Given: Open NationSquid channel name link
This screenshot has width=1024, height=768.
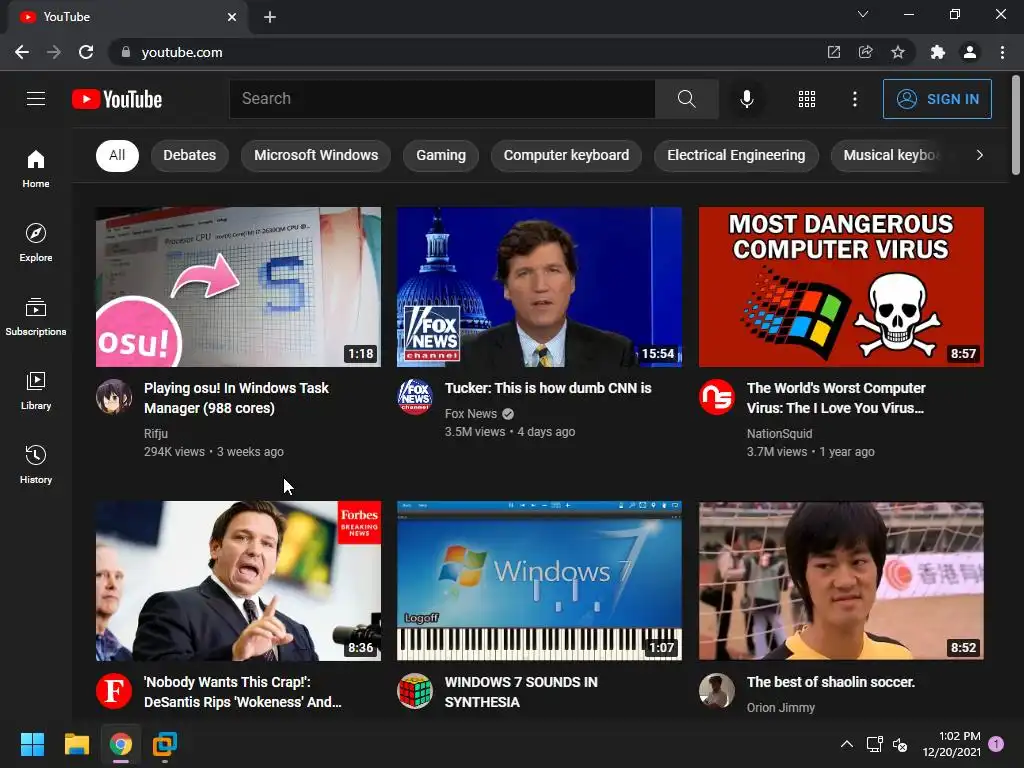Looking at the screenshot, I should pos(779,434).
